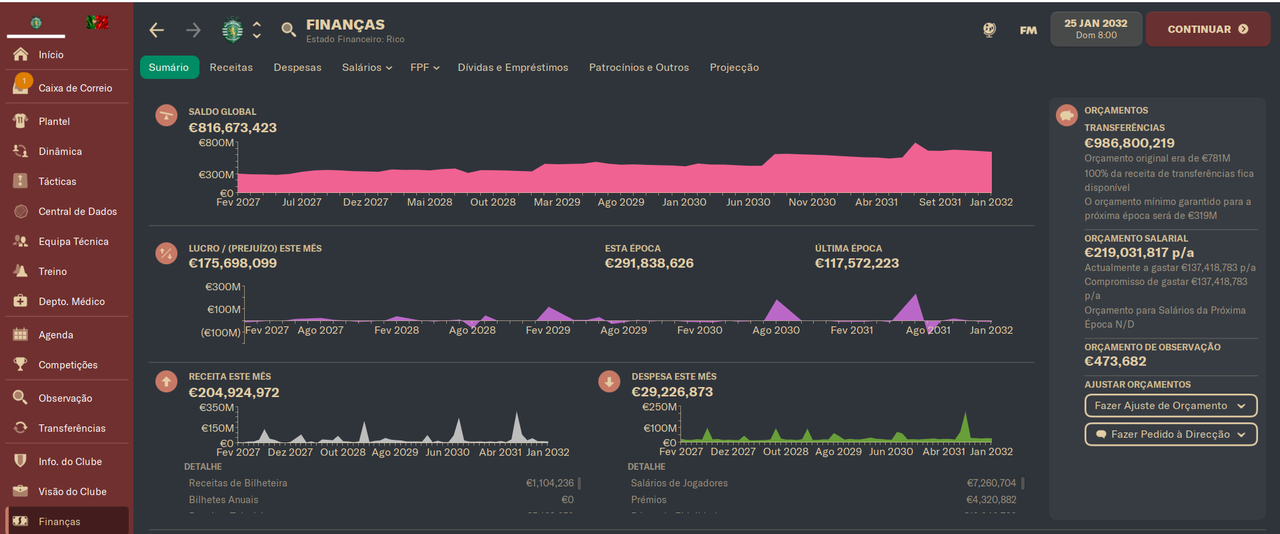Click the €986,800,219 transfer budget value
Viewport: 1280px width, 534px height.
click(1130, 143)
